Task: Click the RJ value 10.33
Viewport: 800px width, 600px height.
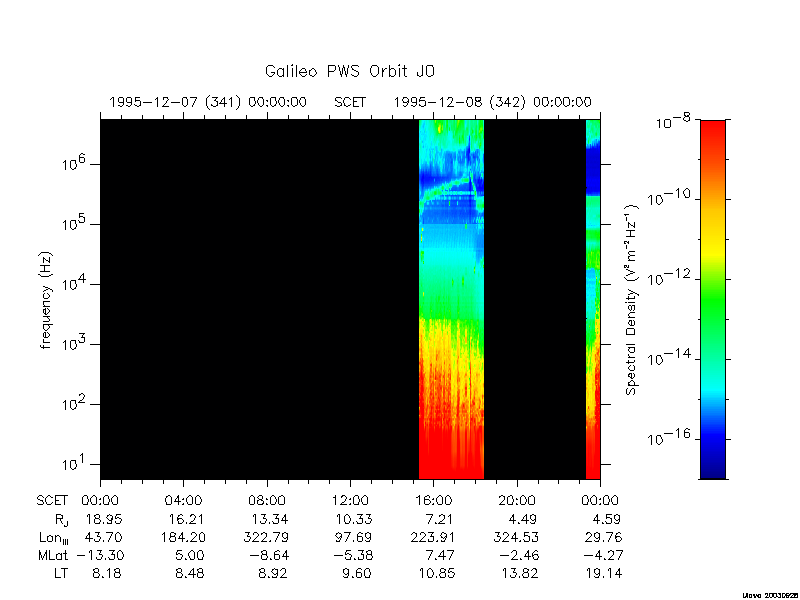Action: click(x=354, y=519)
